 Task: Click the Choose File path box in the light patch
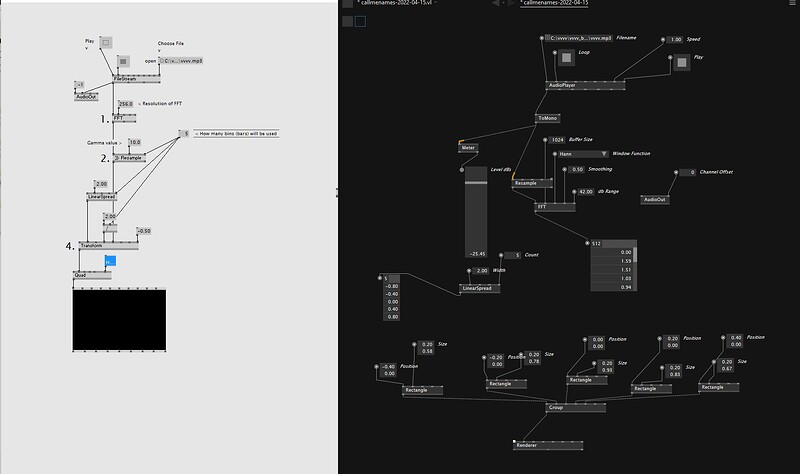point(181,61)
